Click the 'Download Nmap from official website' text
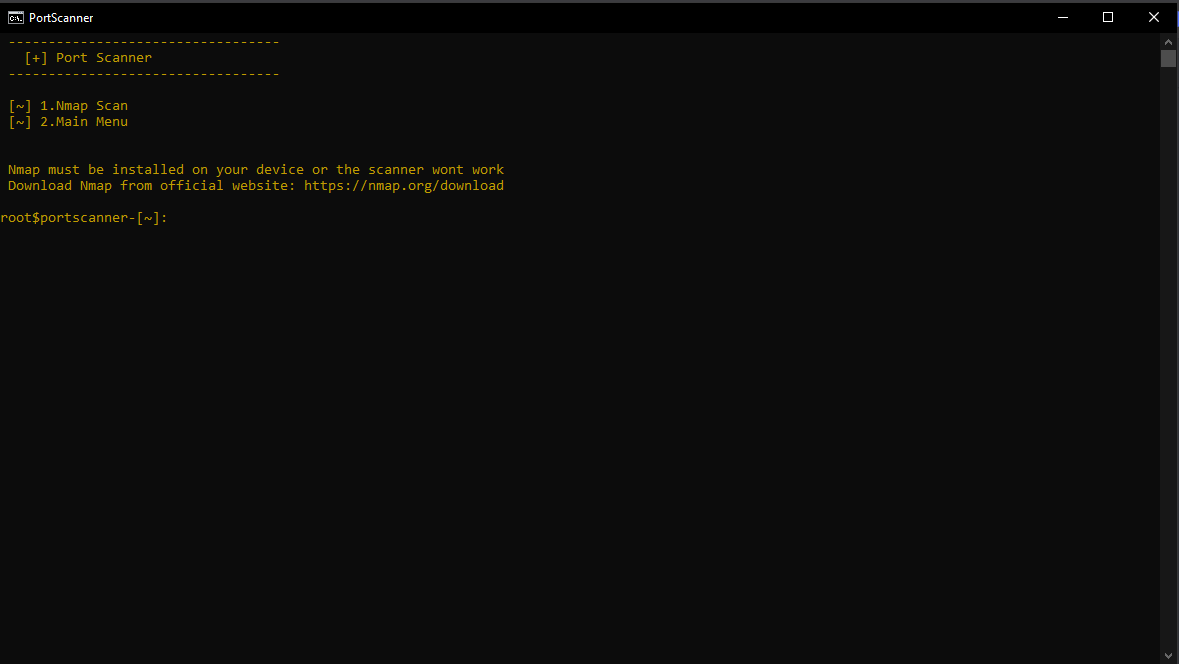This screenshot has width=1179, height=664. 151,186
